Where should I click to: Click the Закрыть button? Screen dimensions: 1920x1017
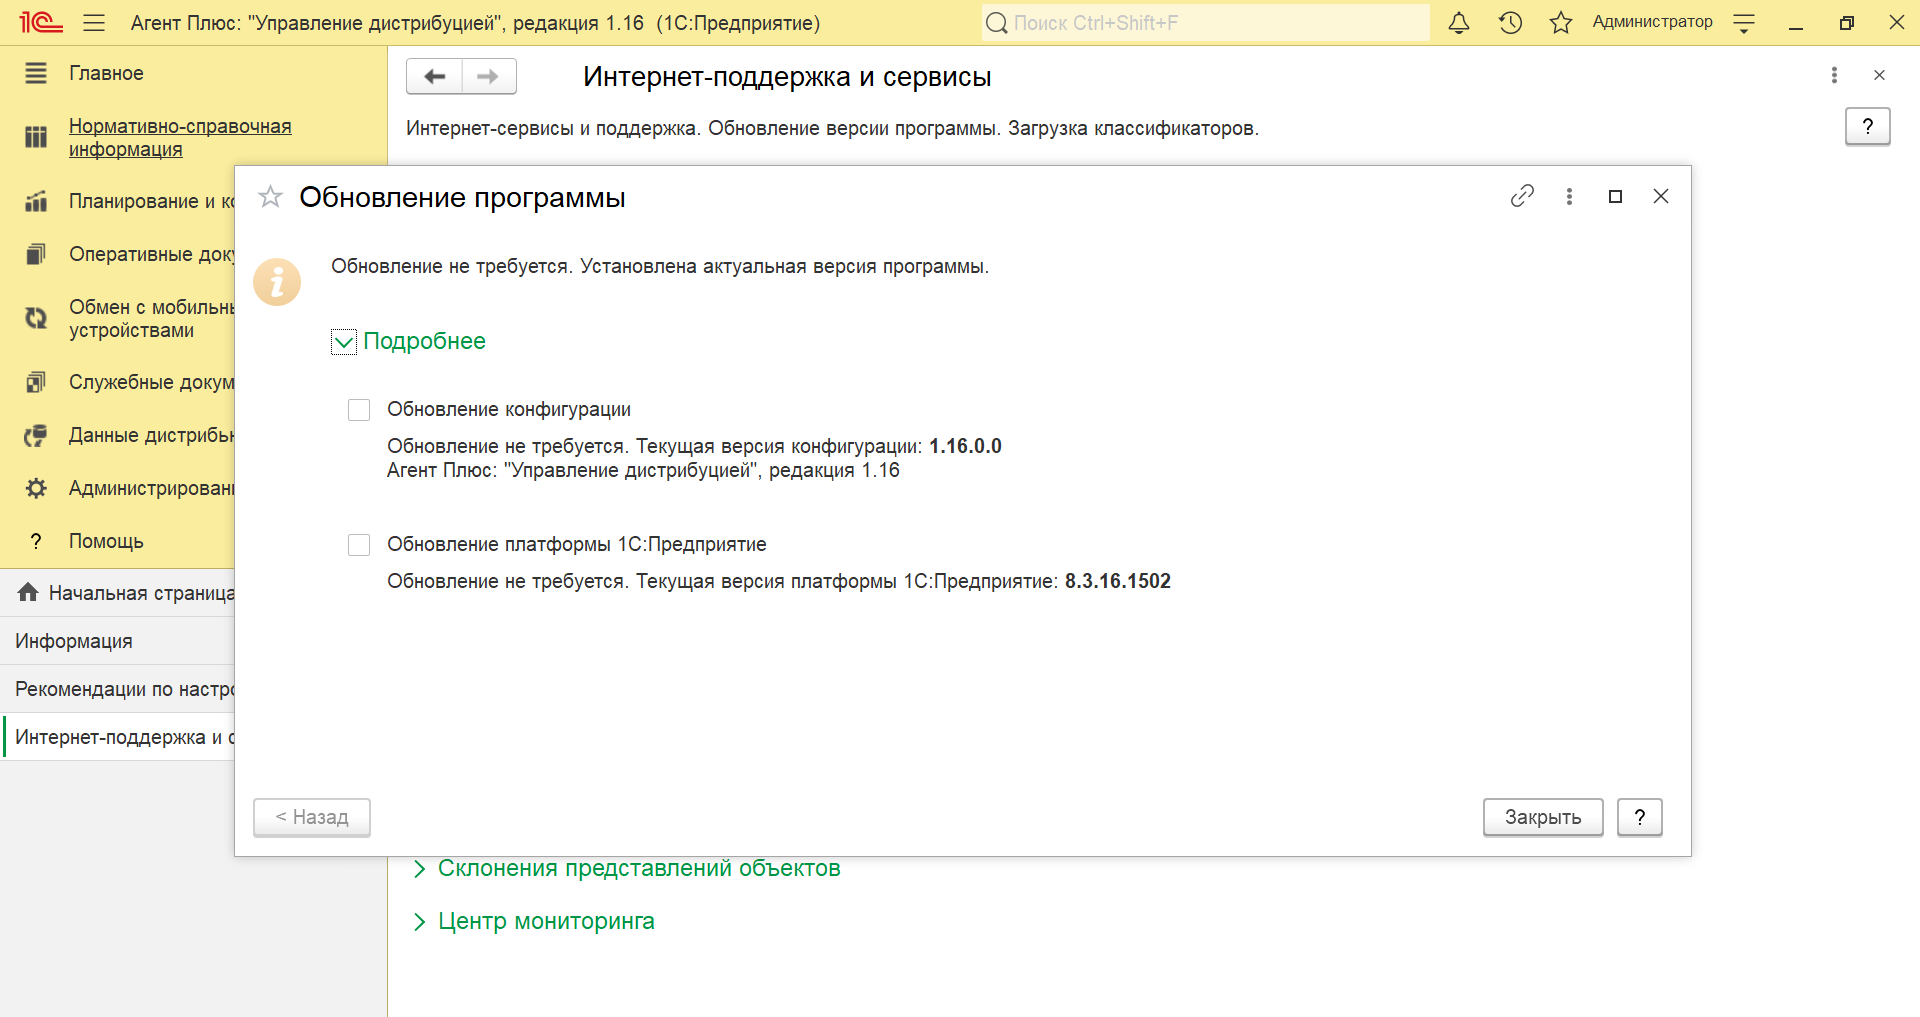tap(1543, 817)
